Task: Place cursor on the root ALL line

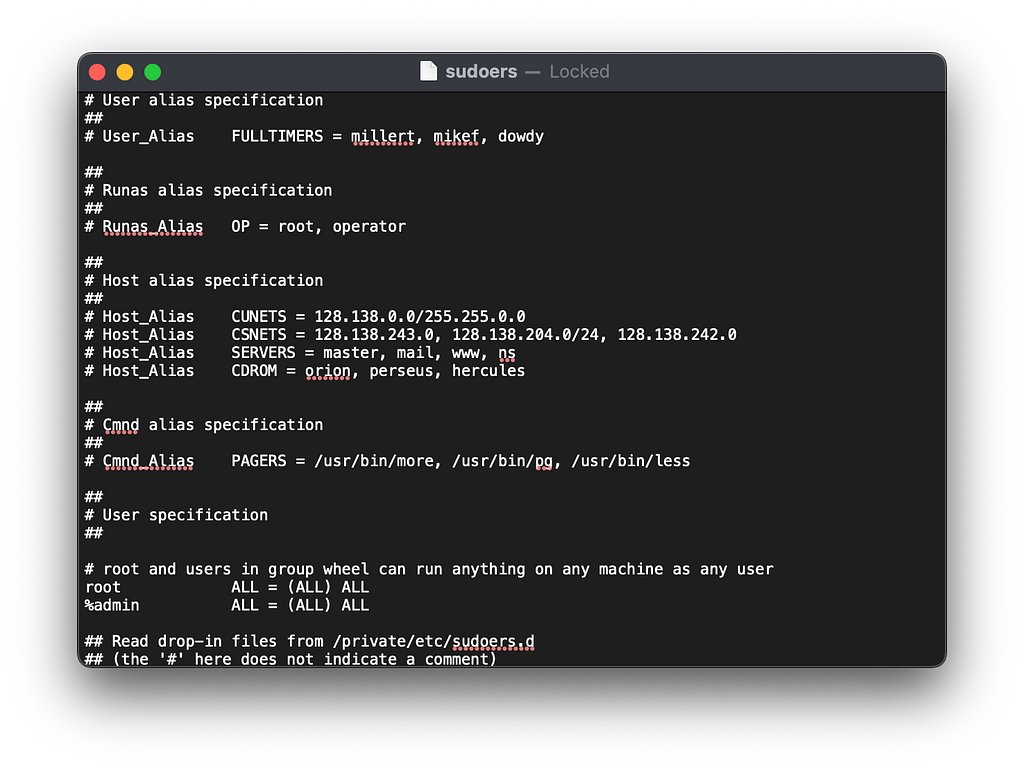Action: (x=227, y=586)
